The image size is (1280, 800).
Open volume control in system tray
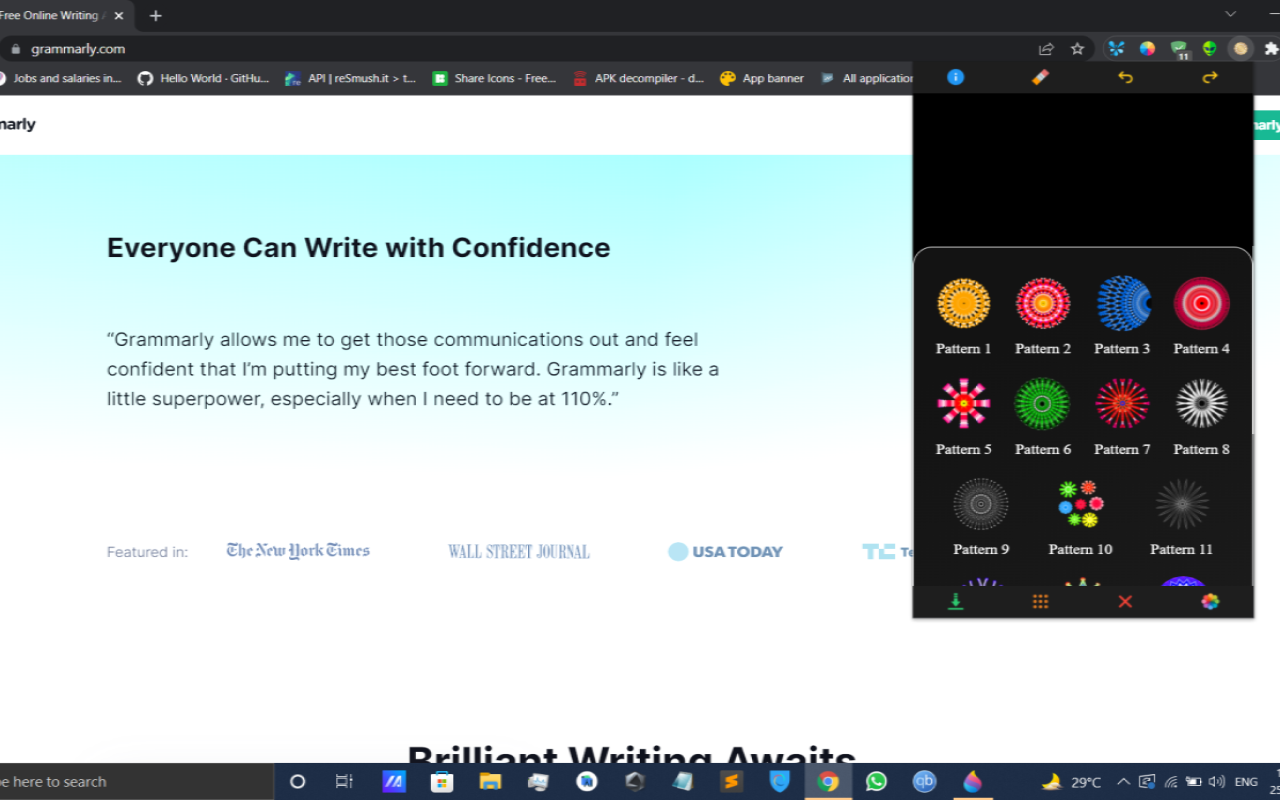click(1216, 782)
